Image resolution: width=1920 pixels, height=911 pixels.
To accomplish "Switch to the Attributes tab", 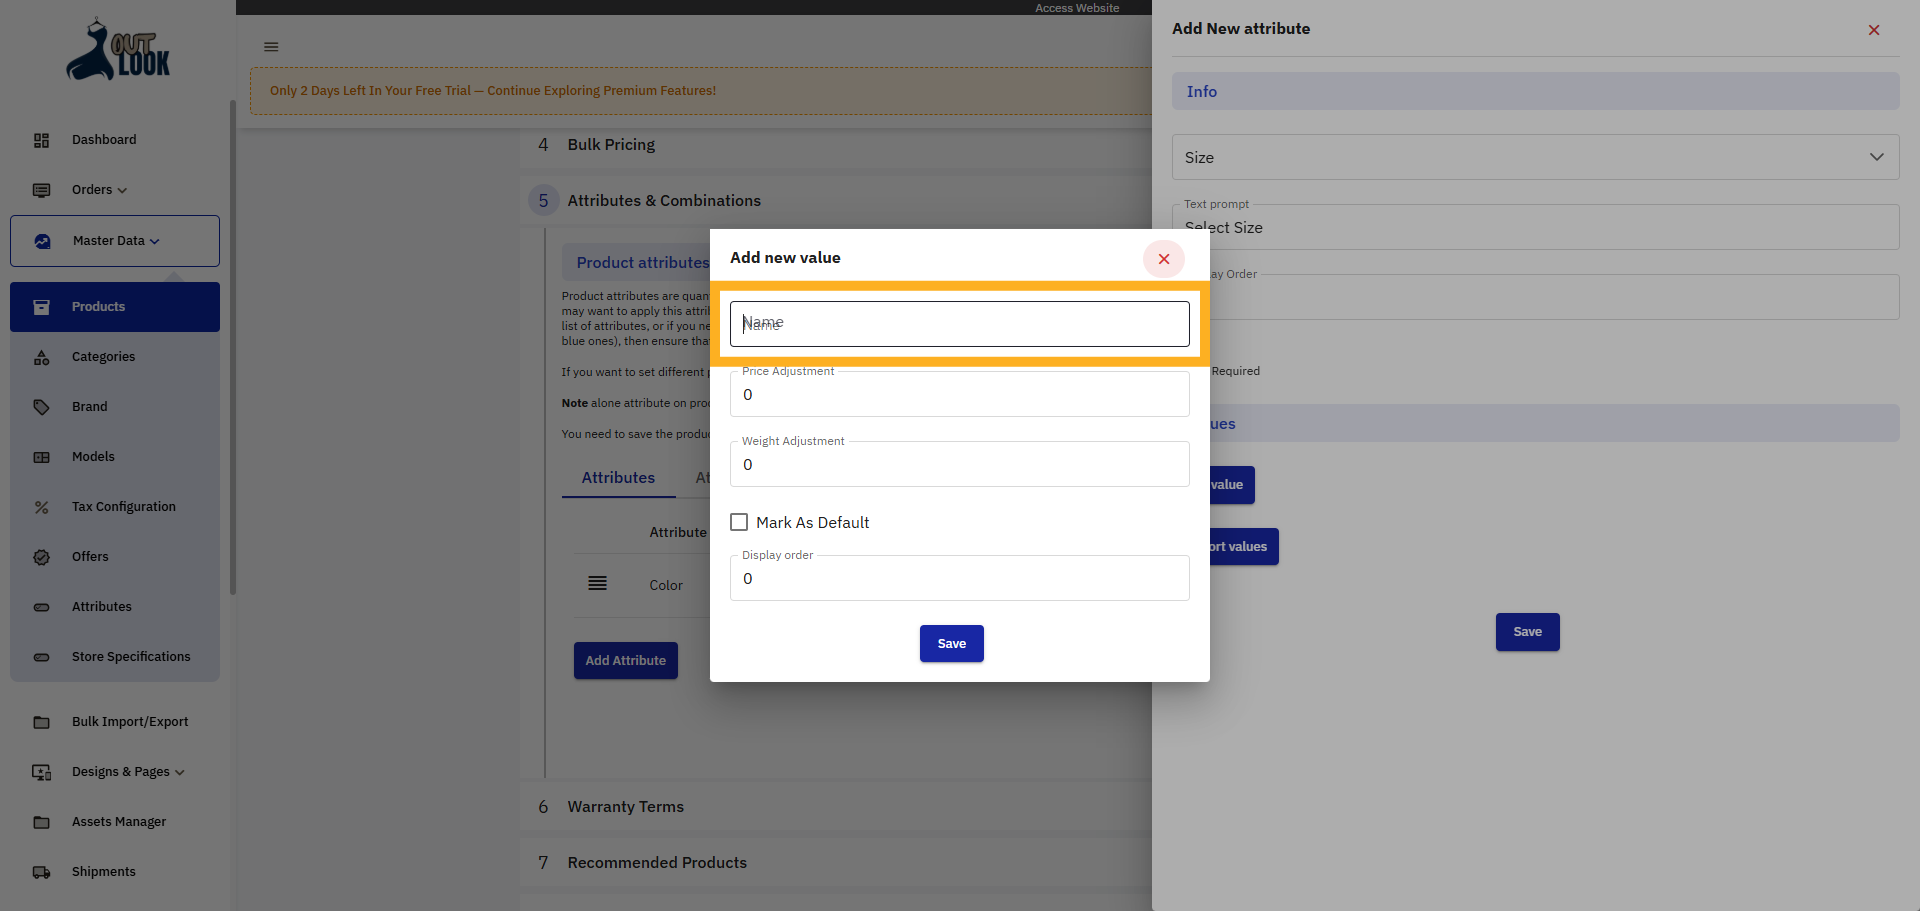I will point(617,477).
